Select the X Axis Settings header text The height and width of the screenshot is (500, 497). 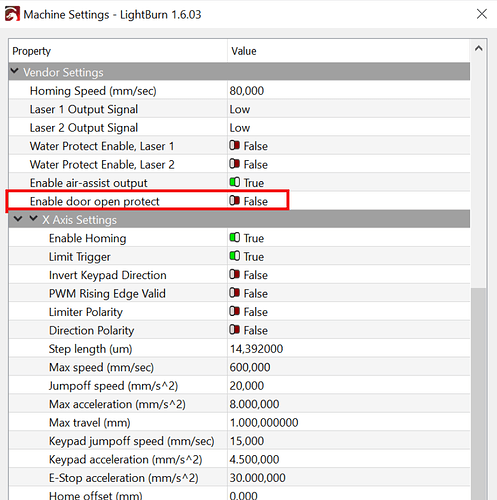(79, 220)
